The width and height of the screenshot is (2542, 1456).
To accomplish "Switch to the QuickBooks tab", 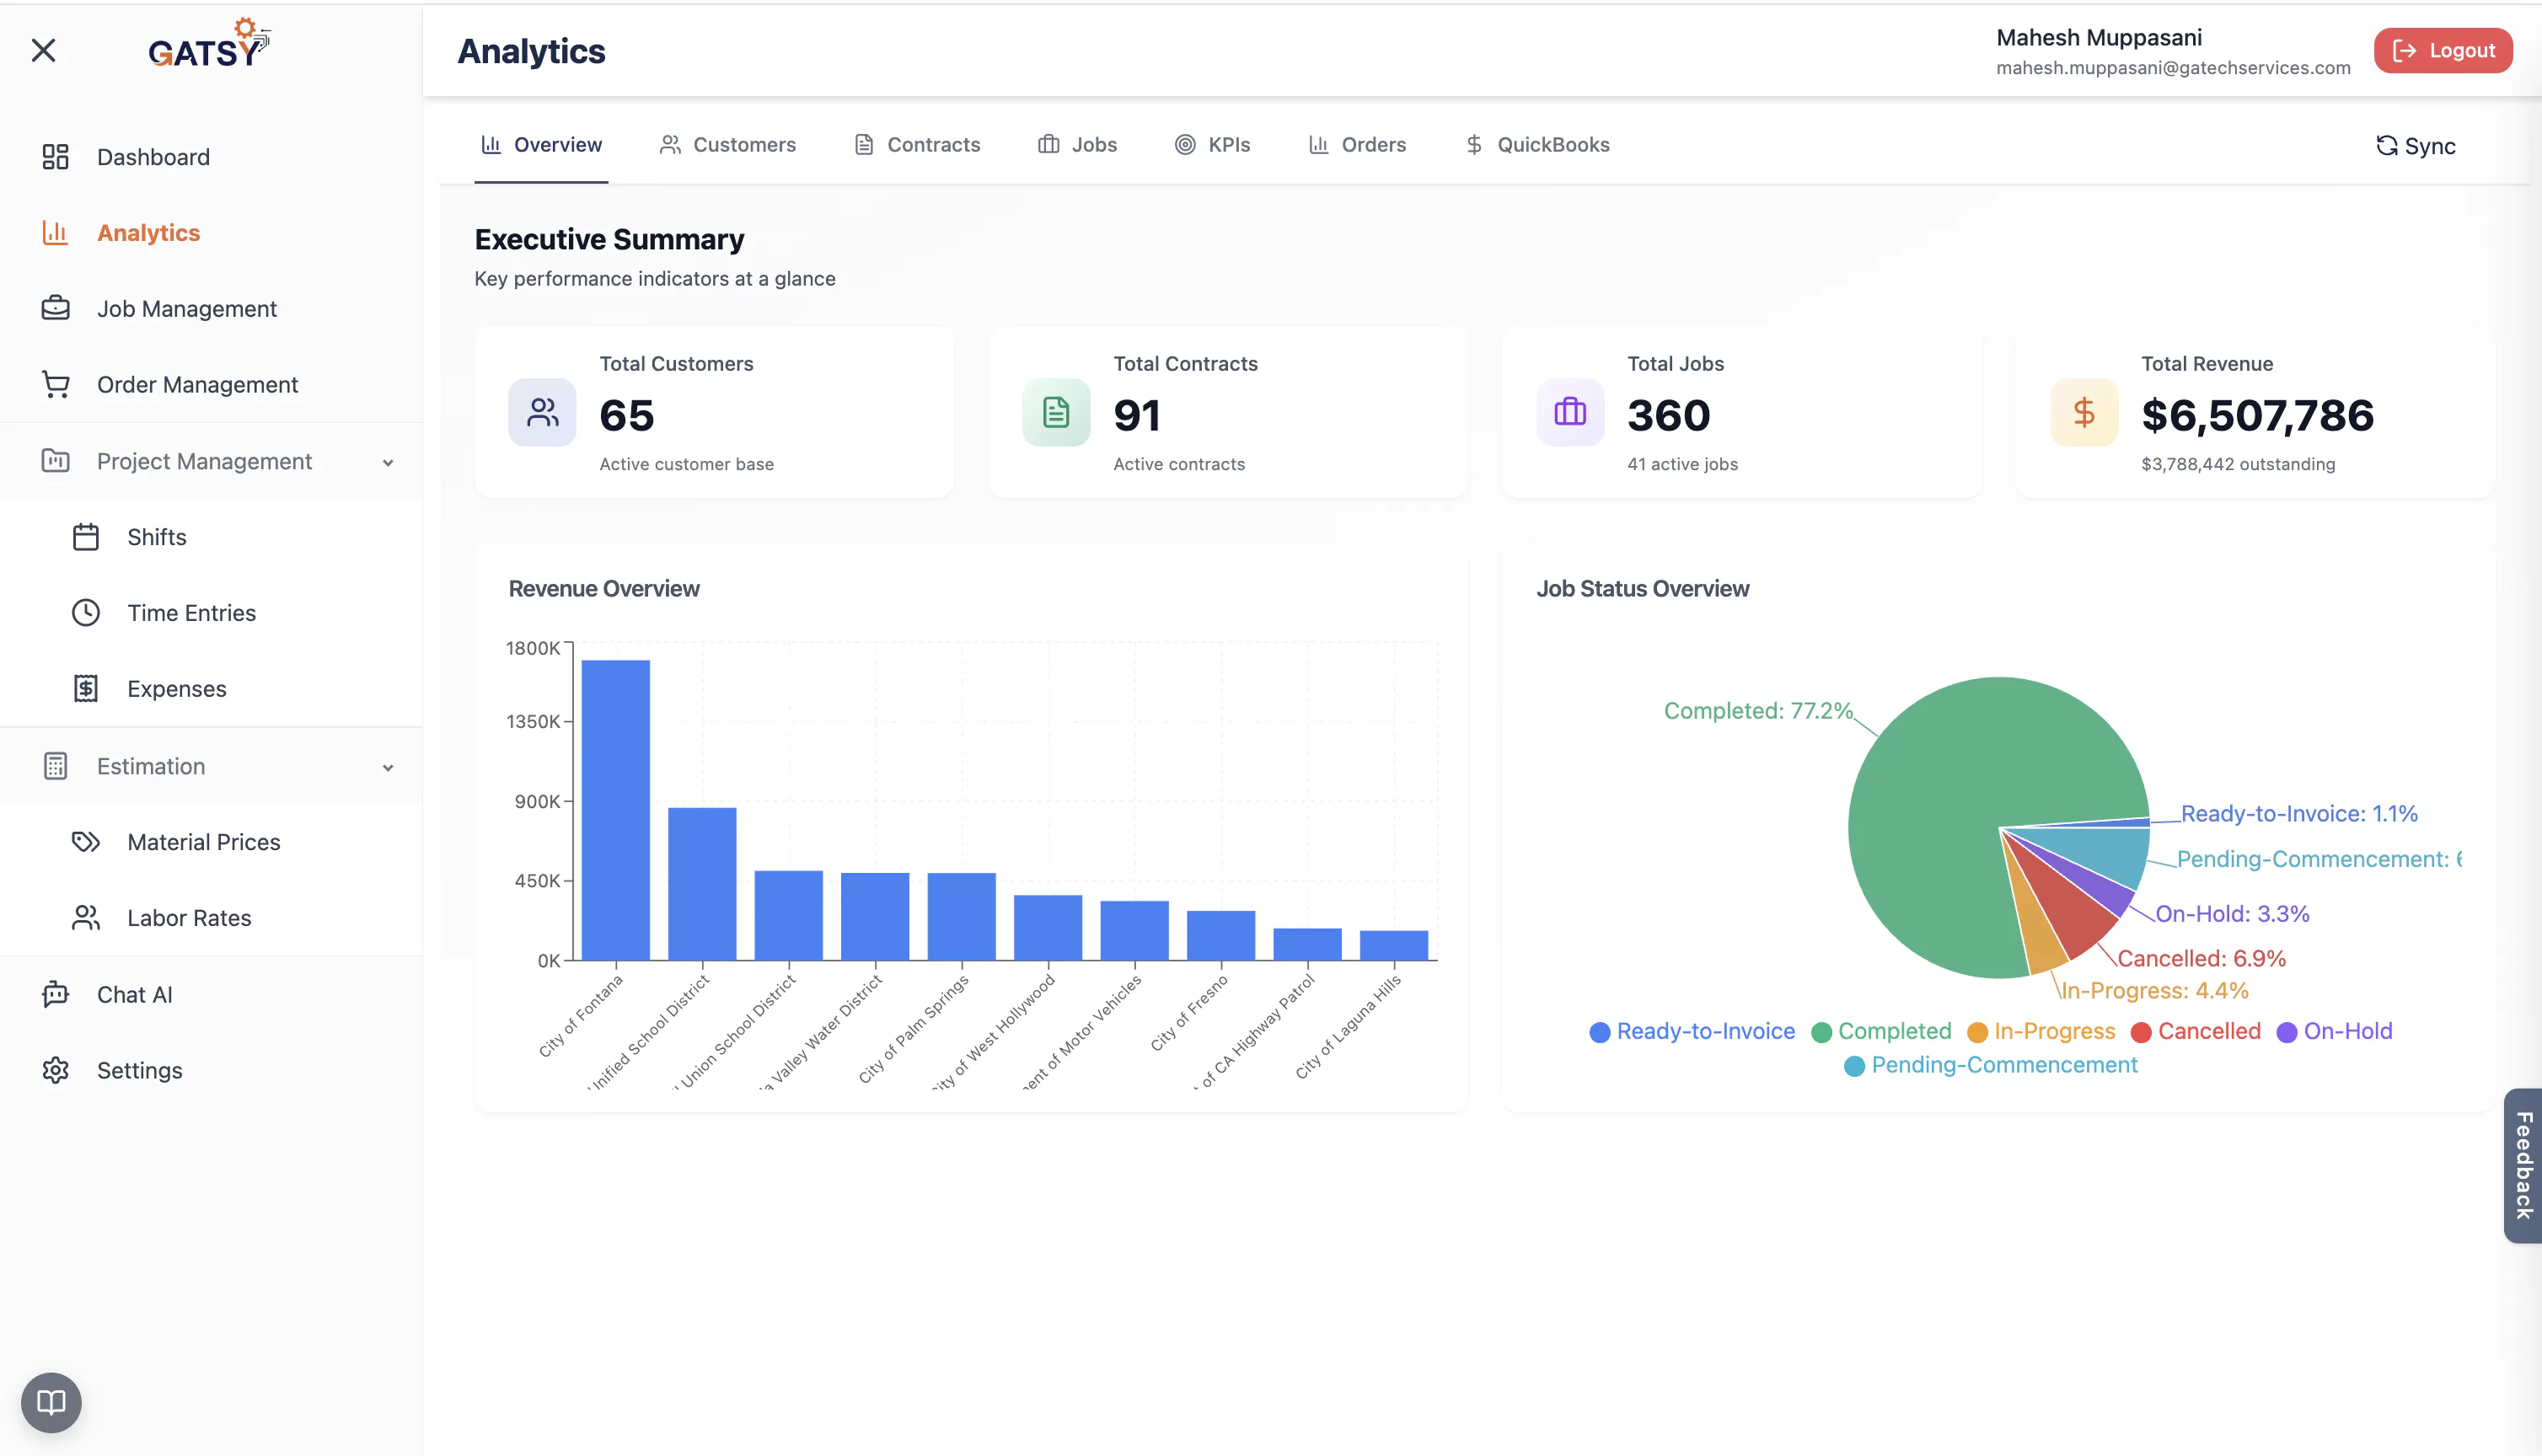I will tap(1537, 145).
